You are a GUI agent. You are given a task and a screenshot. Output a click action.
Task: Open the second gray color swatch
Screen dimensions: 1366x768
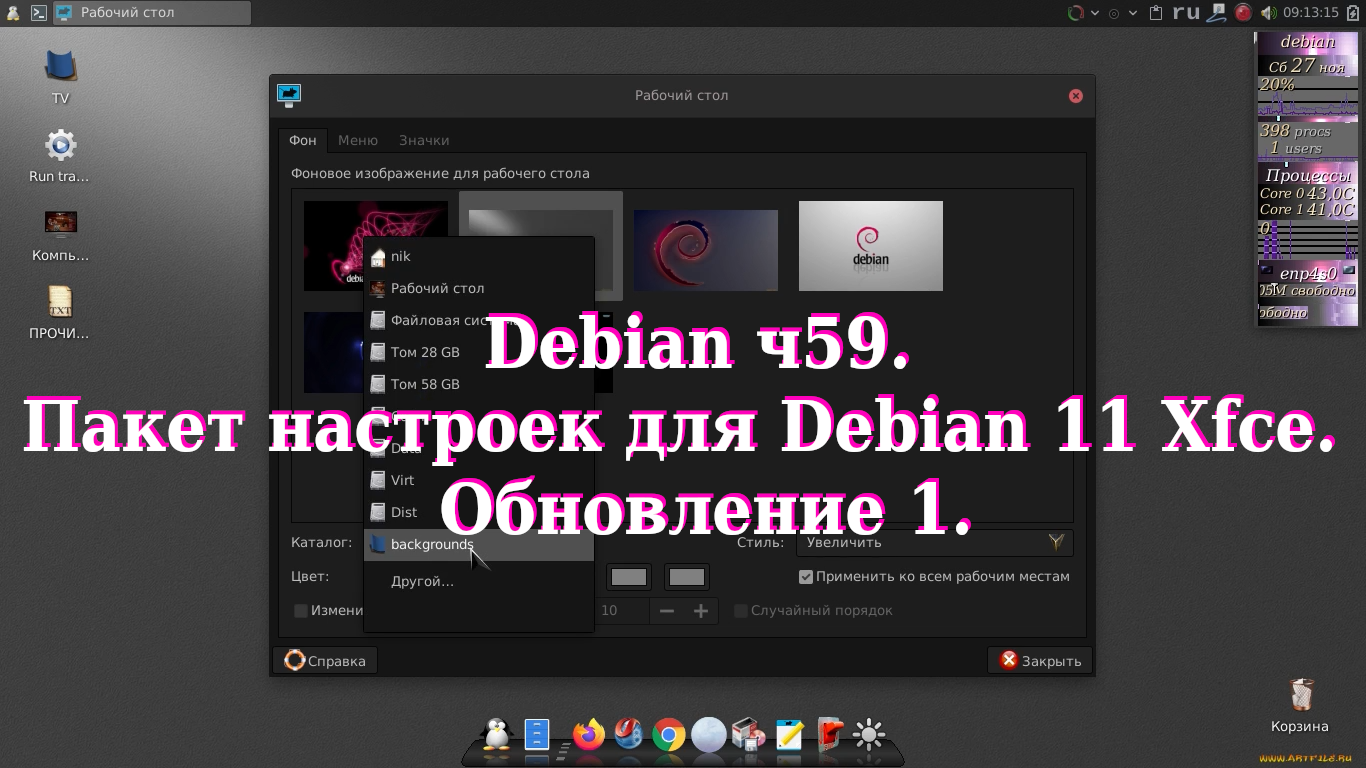tap(687, 577)
